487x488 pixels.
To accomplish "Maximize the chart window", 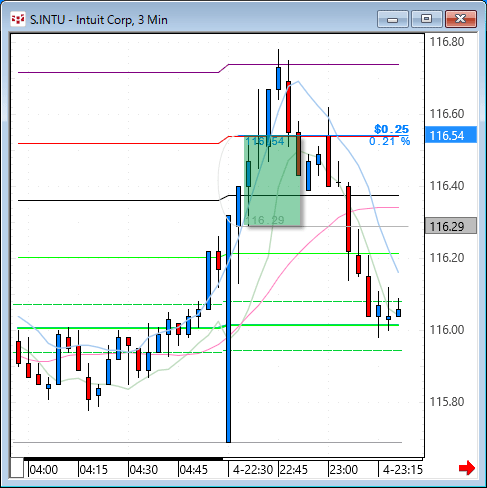I will [x=426, y=19].
